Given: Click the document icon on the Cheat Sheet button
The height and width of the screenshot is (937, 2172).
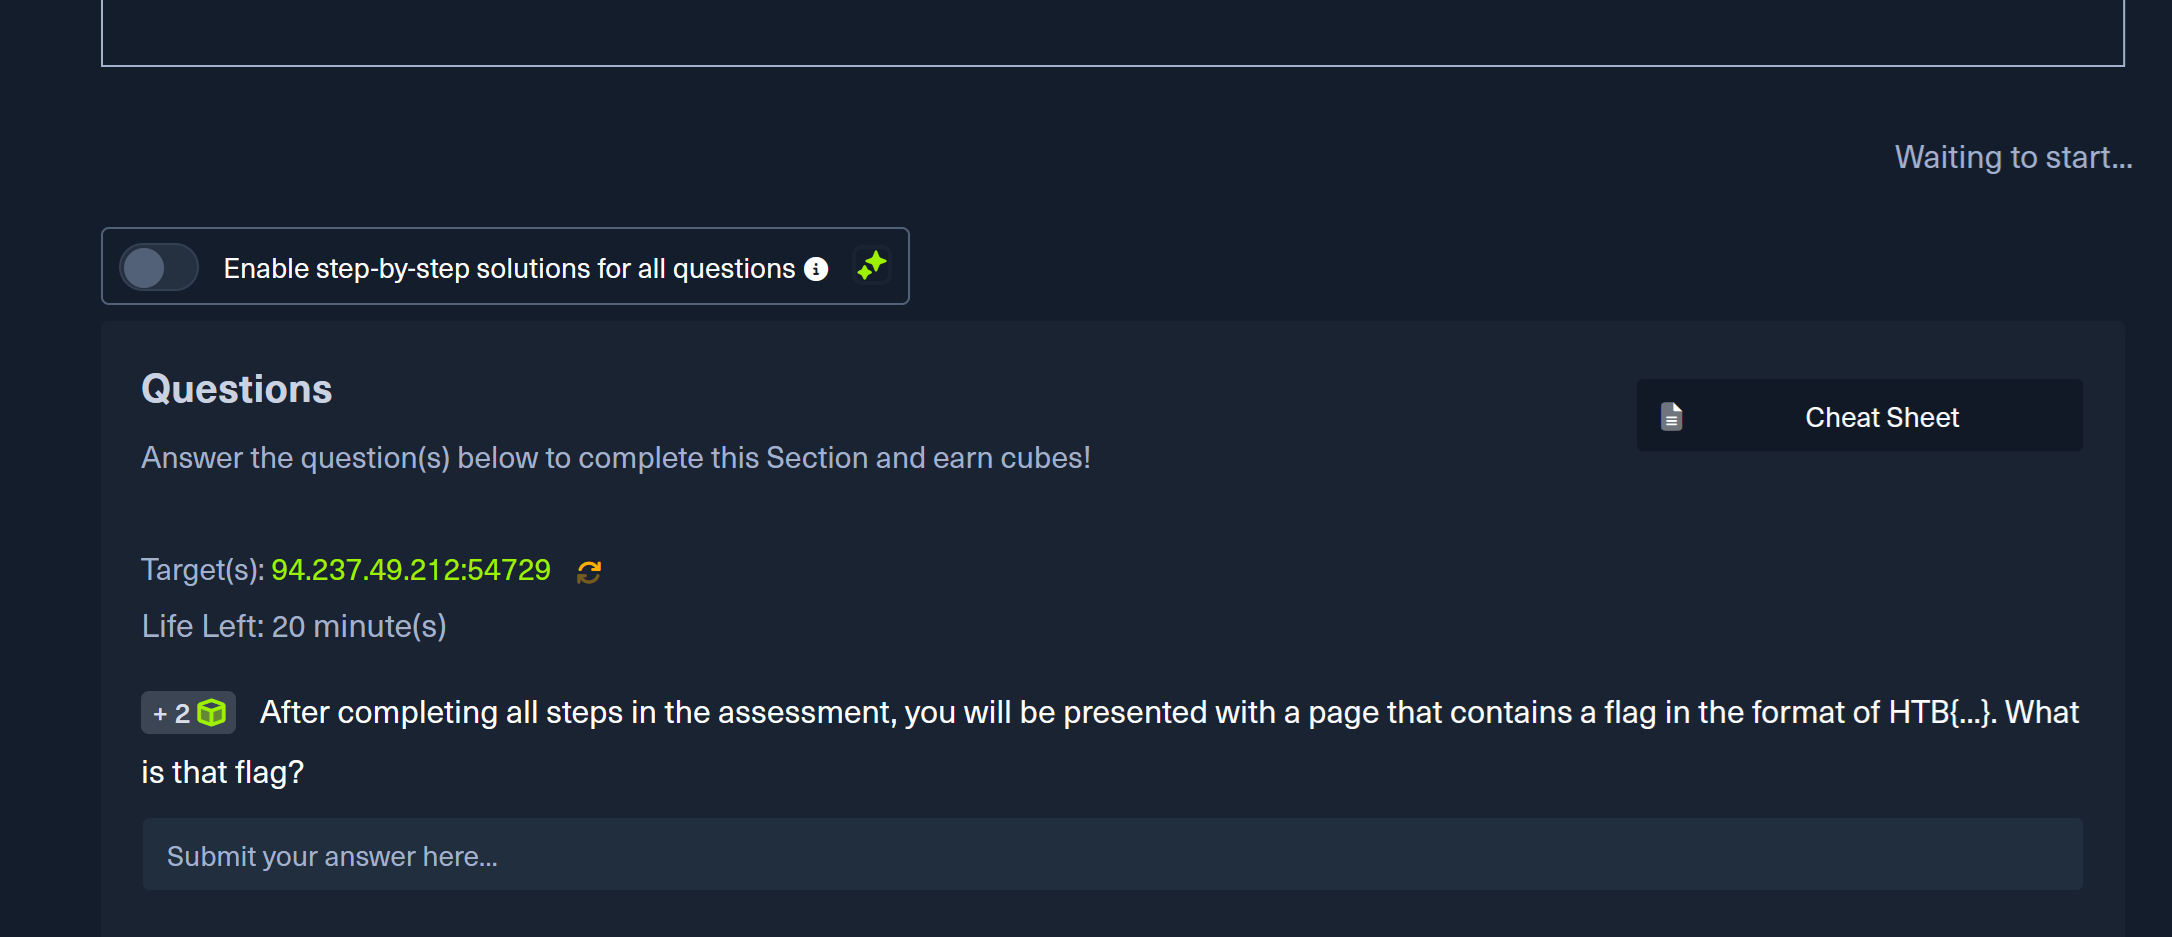Looking at the screenshot, I should pyautogui.click(x=1670, y=415).
